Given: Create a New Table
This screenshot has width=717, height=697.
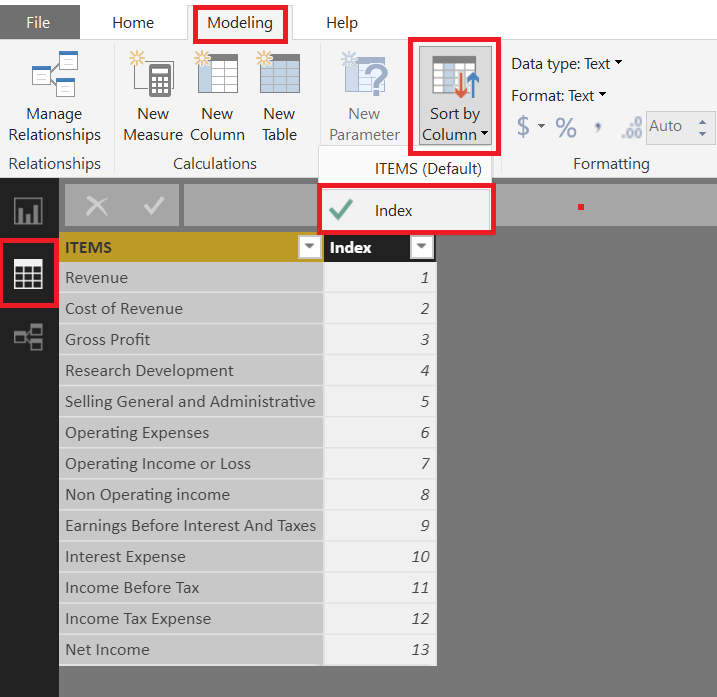Looking at the screenshot, I should pyautogui.click(x=279, y=97).
